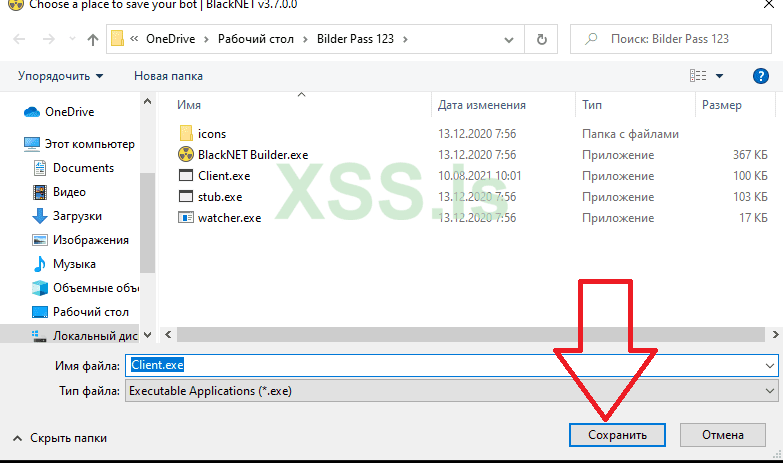The image size is (783, 463).
Task: Refresh the current folder view
Action: (x=541, y=39)
